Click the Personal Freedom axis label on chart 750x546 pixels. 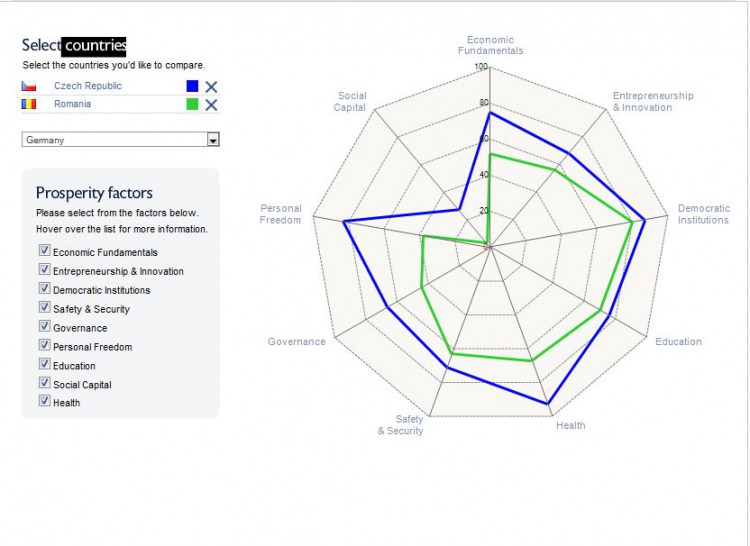pos(280,214)
